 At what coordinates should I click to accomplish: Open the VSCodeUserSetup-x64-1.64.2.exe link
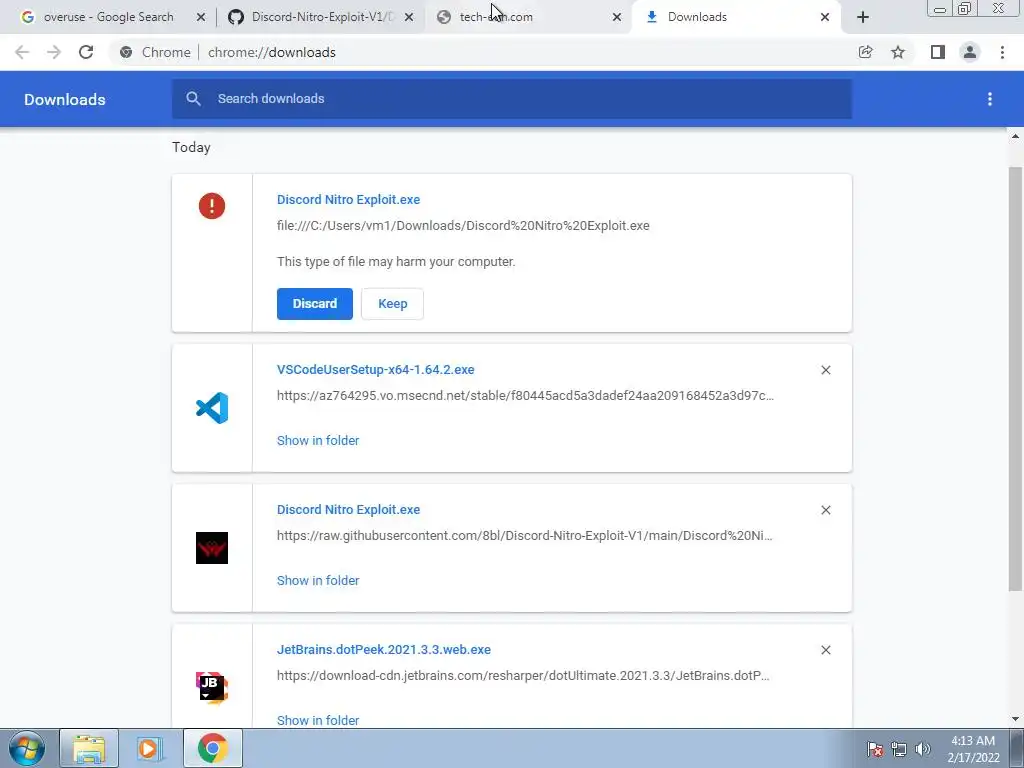coord(376,370)
